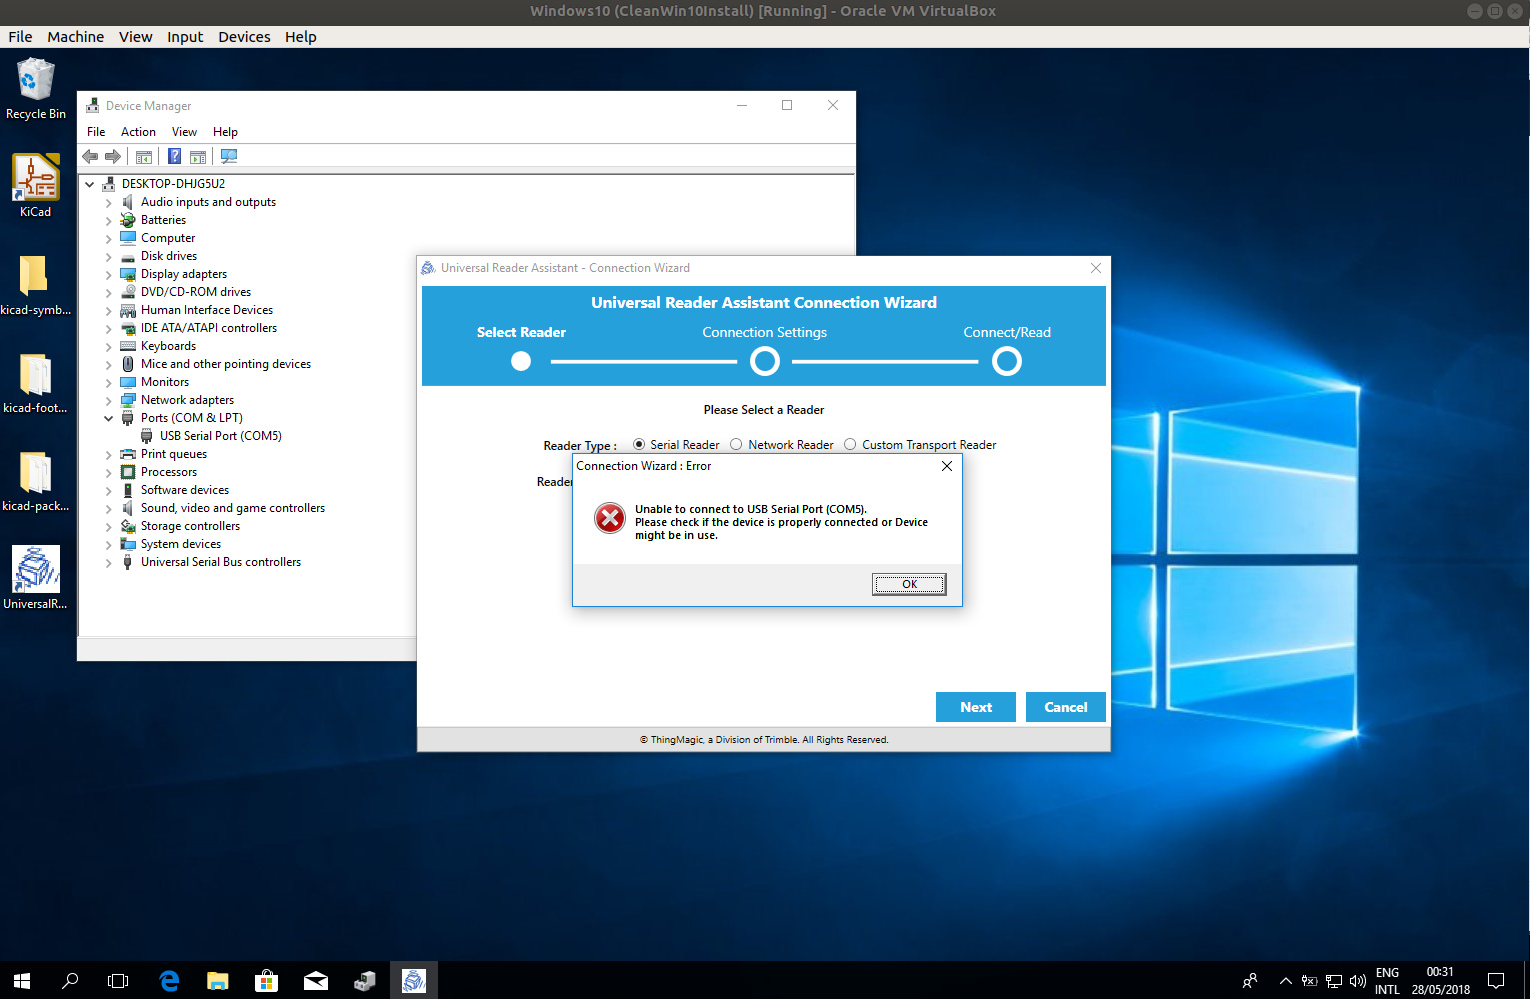Select the kicad-foot... folder on desktop
Viewport: 1530px width, 999px height.
click(x=36, y=383)
